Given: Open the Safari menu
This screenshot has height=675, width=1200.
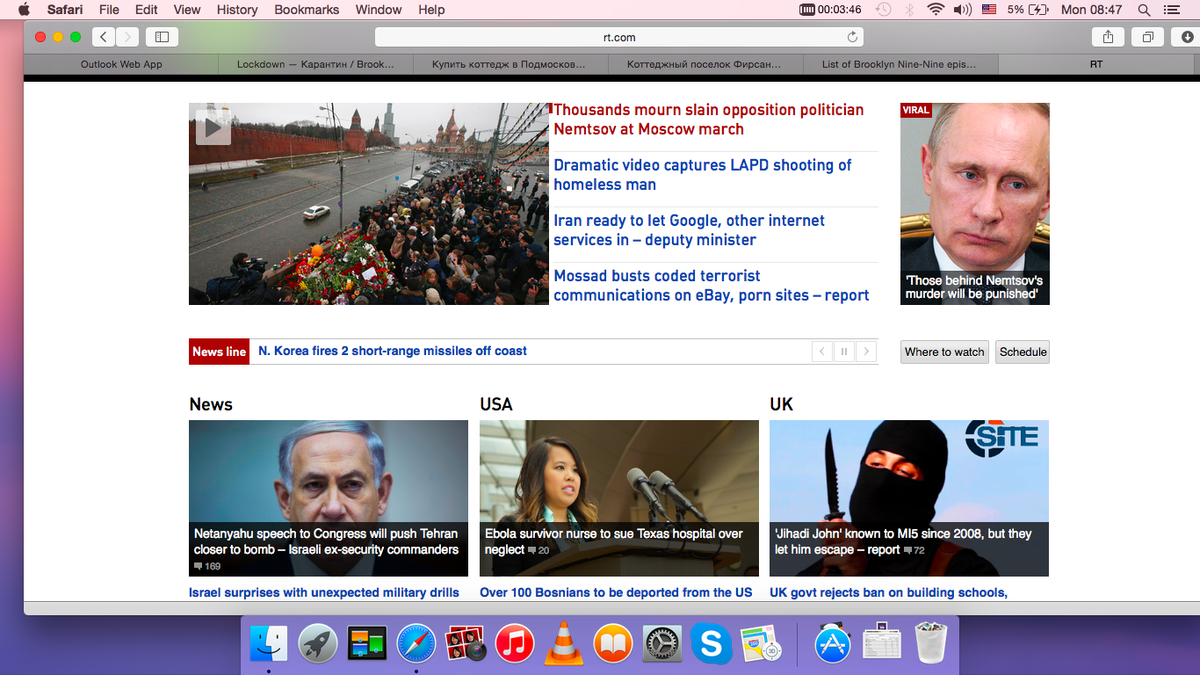Looking at the screenshot, I should (x=65, y=10).
